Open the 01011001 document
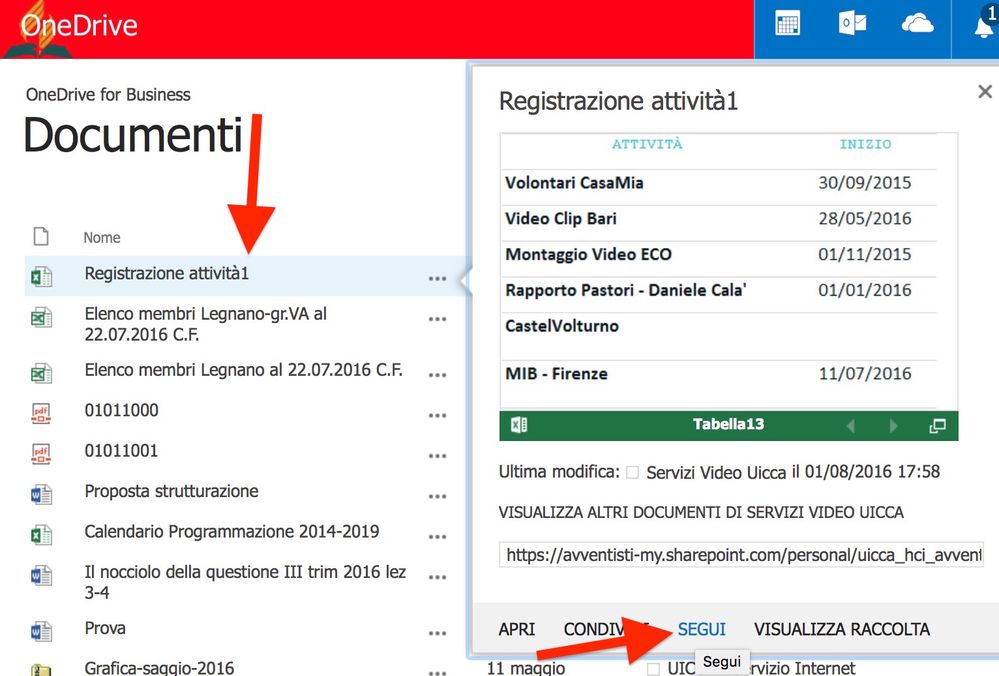 click(x=121, y=451)
